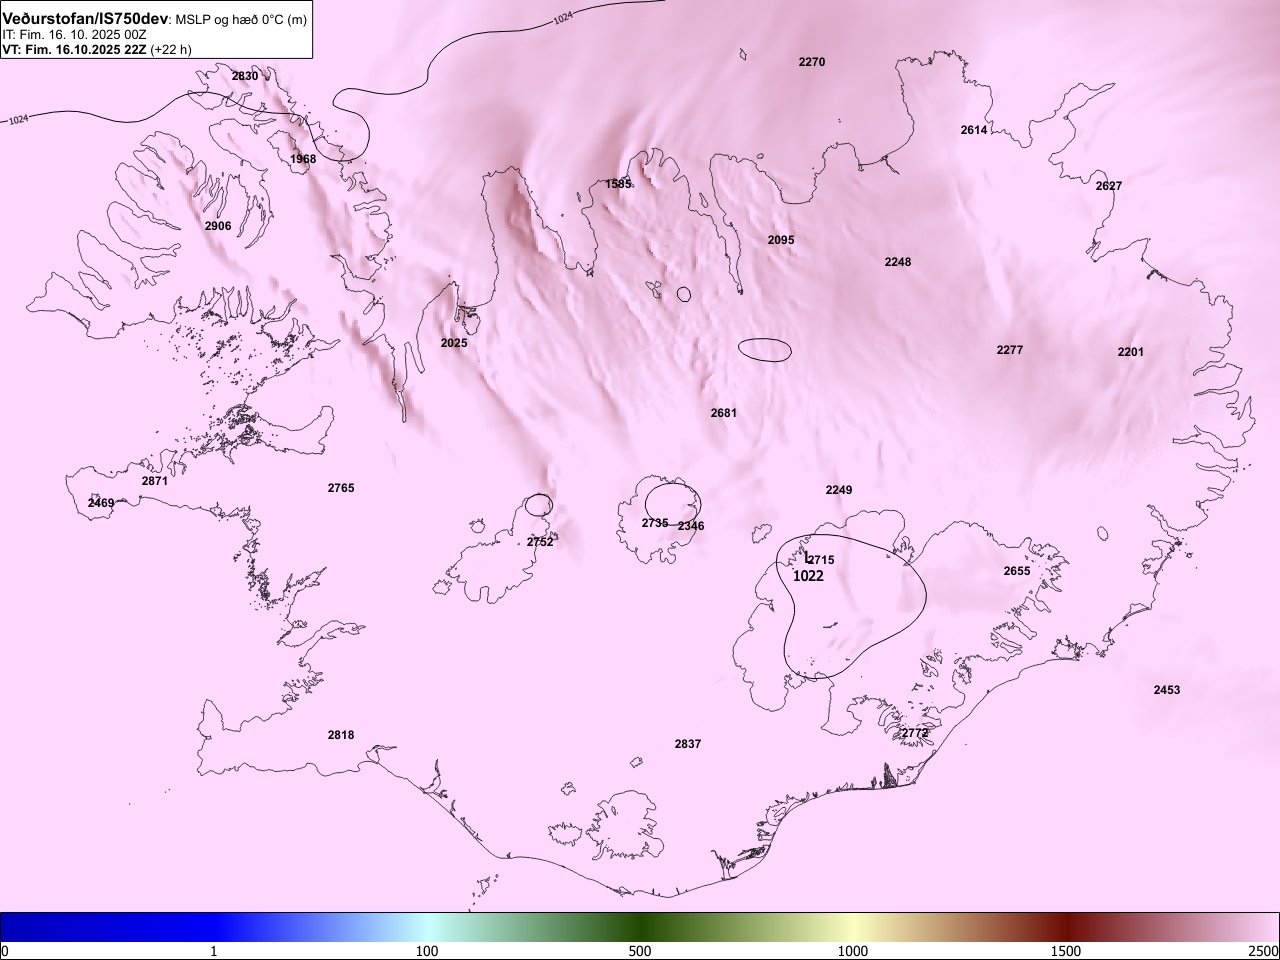Click the height value 2277
Screen dimensions: 1280x960
coord(1010,350)
